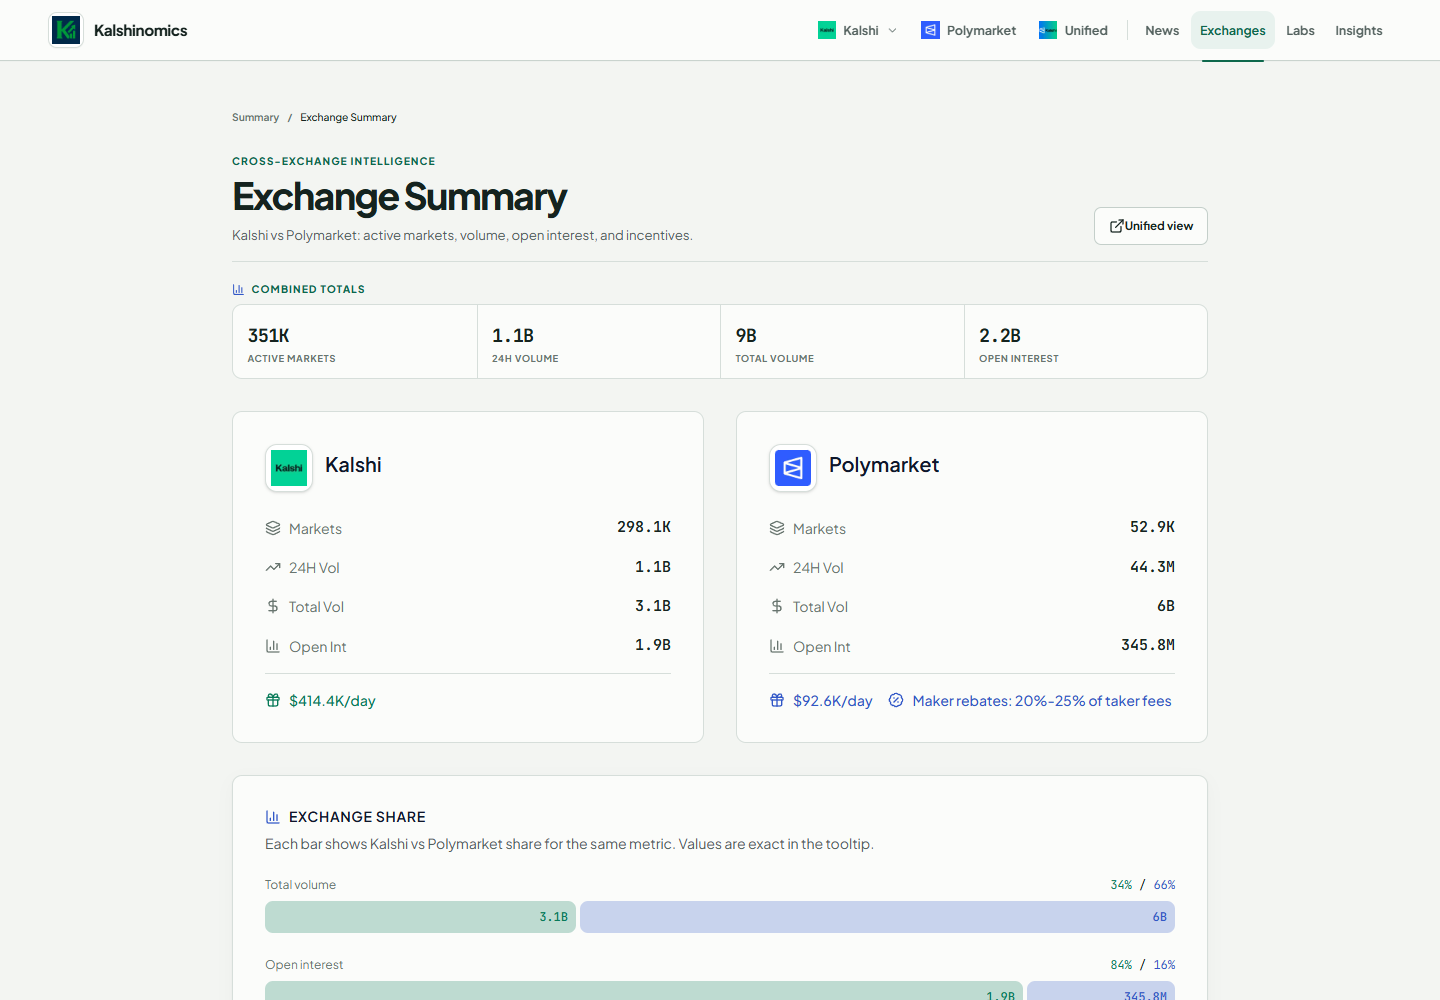Click the Kalshinomics logo icon
Image resolution: width=1440 pixels, height=1000 pixels.
point(66,30)
